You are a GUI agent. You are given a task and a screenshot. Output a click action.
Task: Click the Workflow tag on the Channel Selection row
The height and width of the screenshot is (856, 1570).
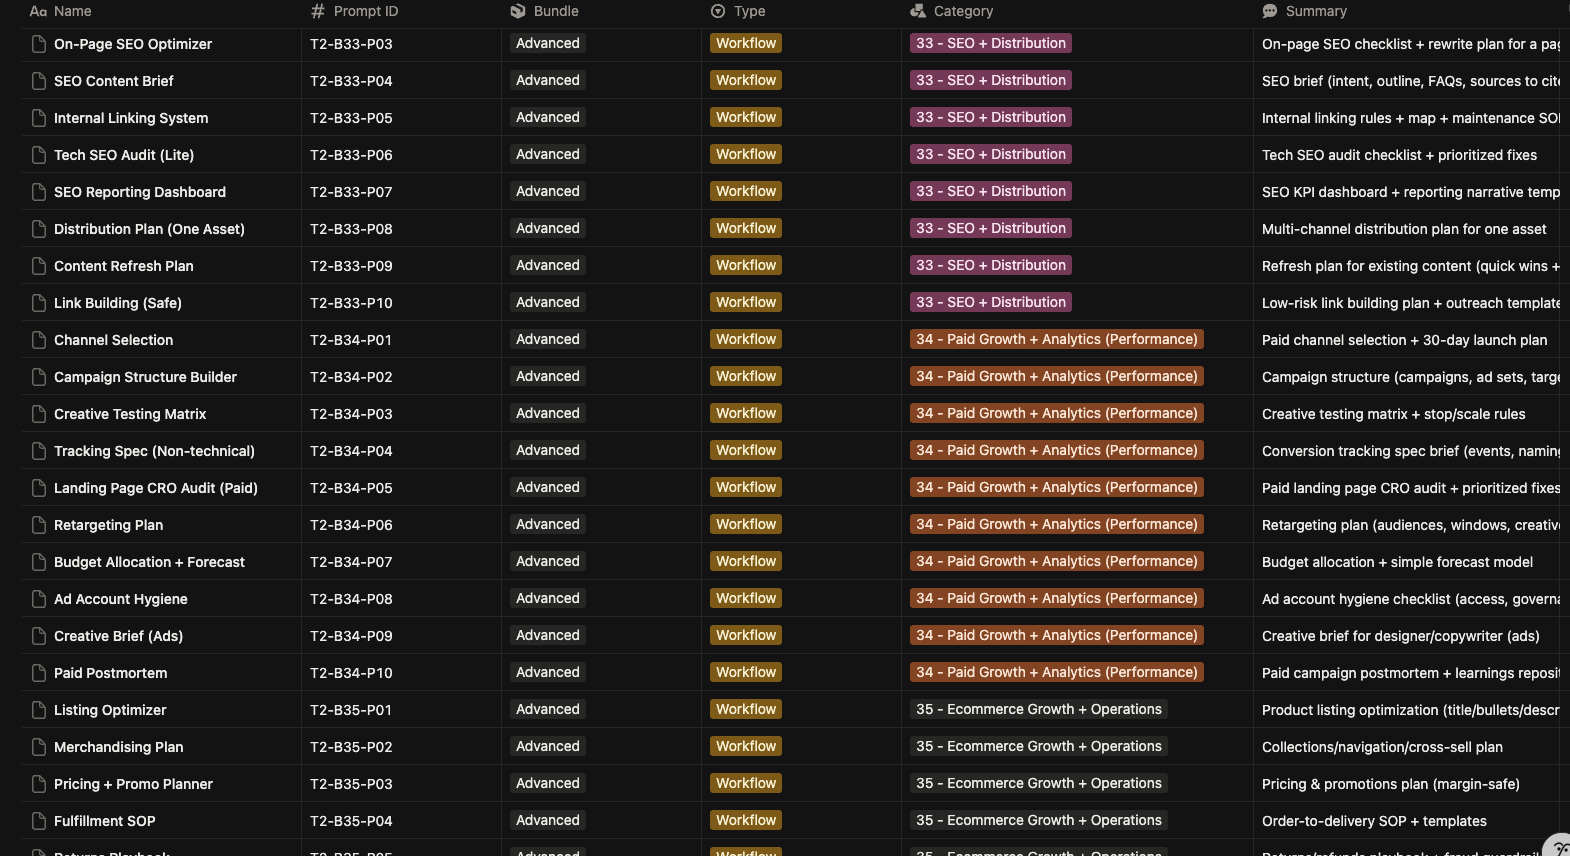pos(745,339)
